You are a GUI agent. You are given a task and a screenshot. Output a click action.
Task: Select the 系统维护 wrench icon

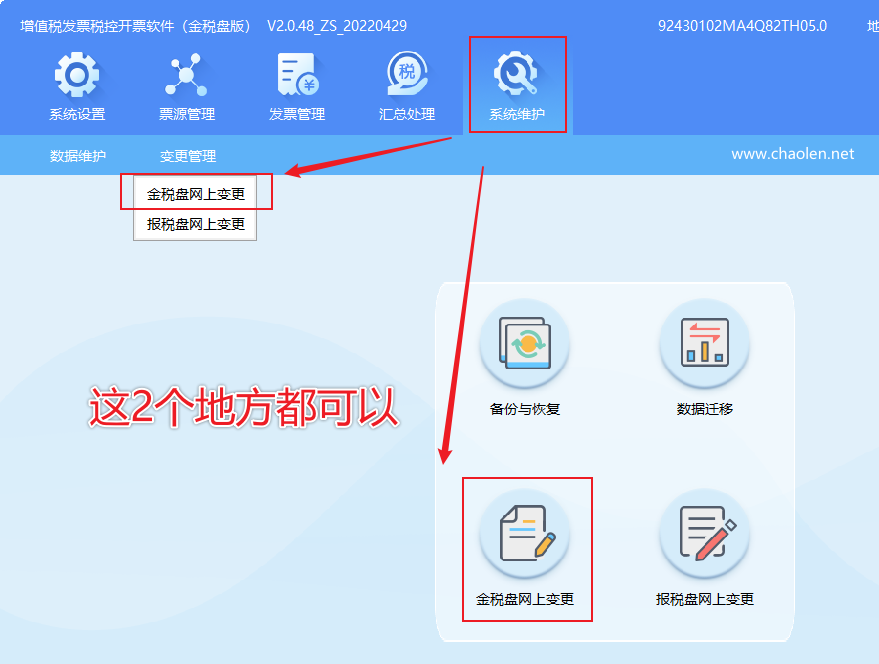pos(516,73)
